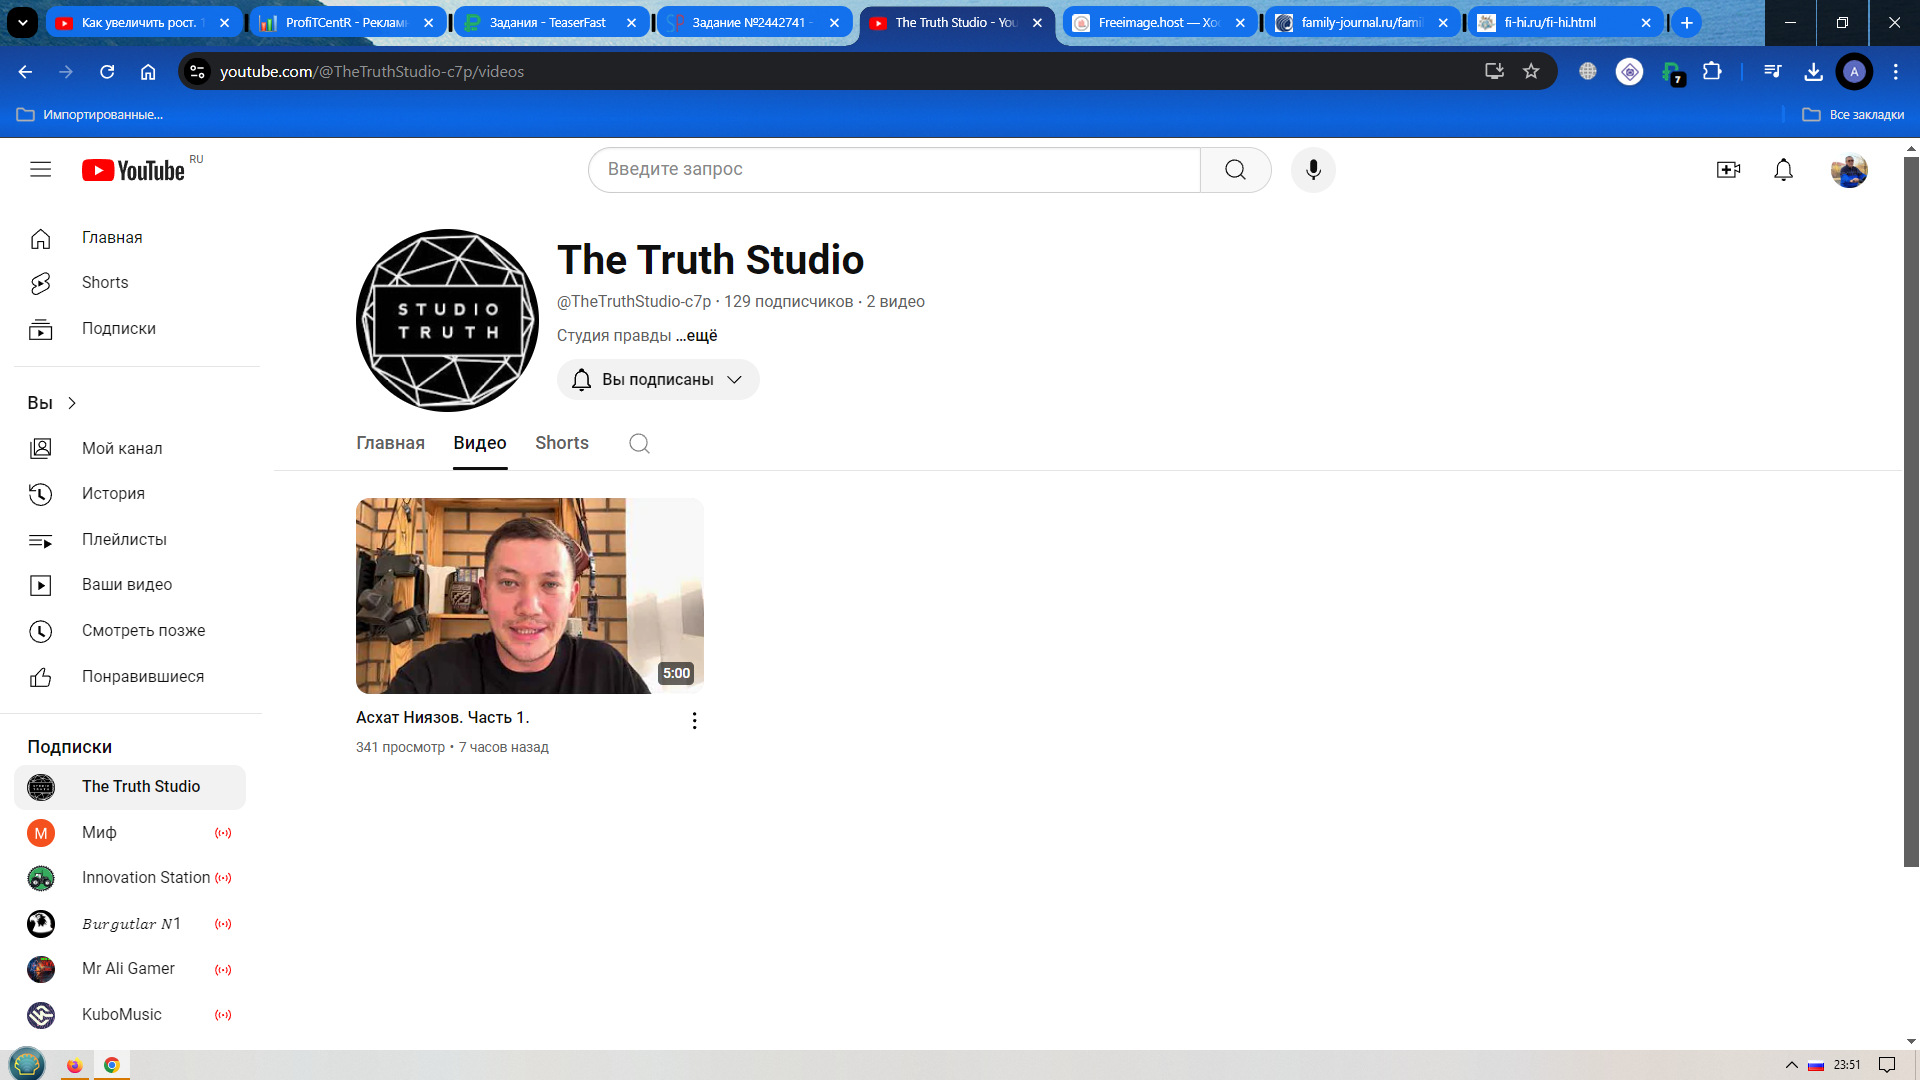Open 'Мой канал' in sidebar
1920x1080 pixels.
[x=130, y=449]
